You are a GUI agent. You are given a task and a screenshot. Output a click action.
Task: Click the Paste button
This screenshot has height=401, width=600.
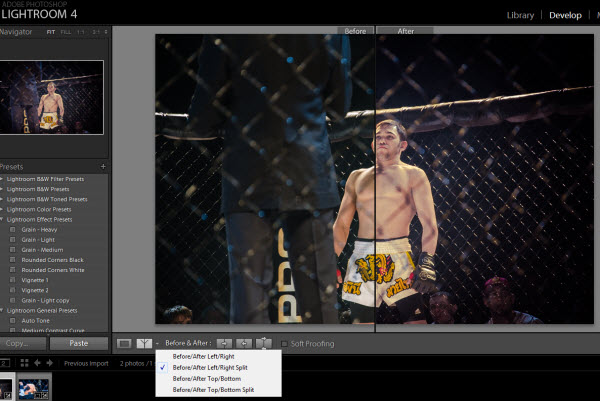coord(78,343)
